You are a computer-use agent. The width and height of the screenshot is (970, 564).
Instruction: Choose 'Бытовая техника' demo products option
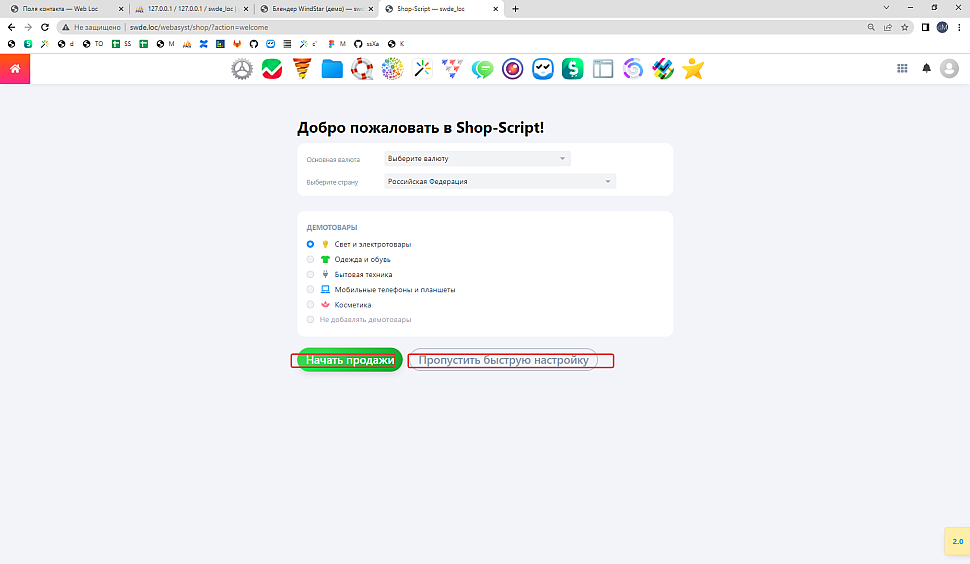pos(311,274)
